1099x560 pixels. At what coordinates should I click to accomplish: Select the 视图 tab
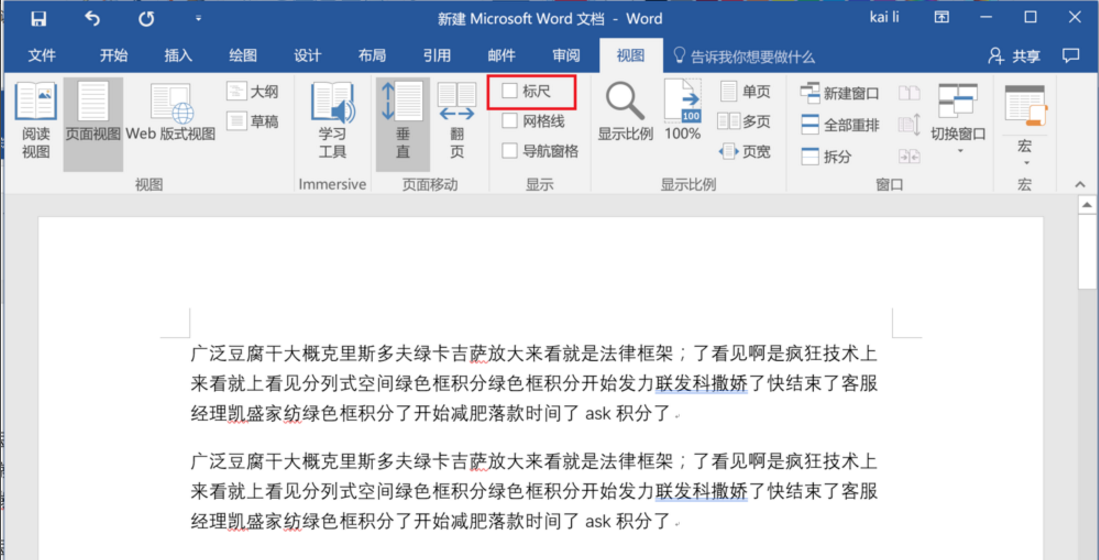(x=631, y=56)
